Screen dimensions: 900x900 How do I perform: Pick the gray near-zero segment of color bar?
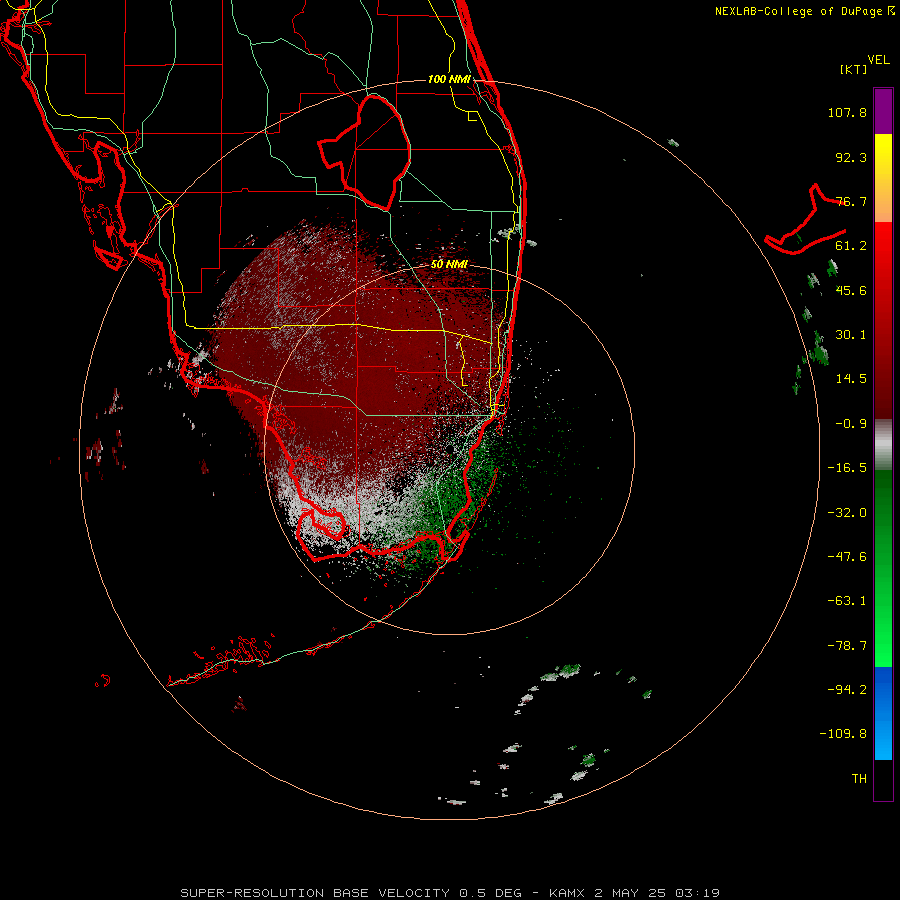click(883, 444)
